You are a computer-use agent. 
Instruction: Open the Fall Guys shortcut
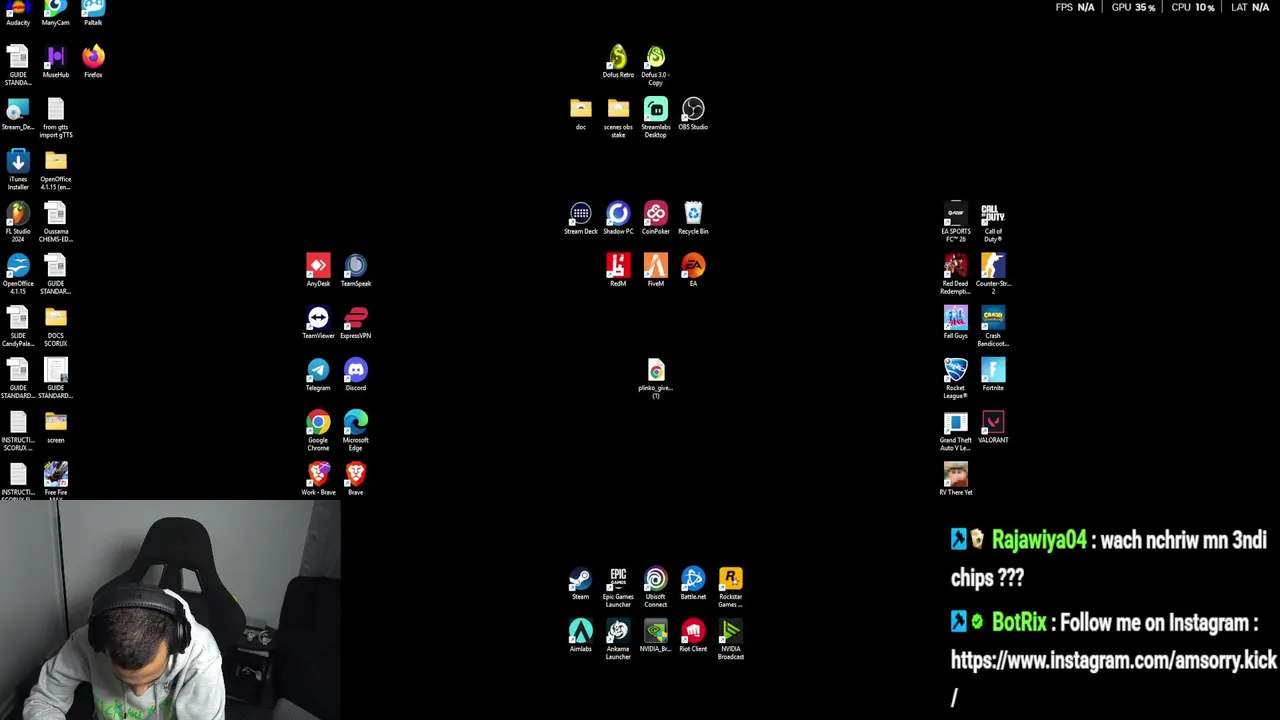956,323
